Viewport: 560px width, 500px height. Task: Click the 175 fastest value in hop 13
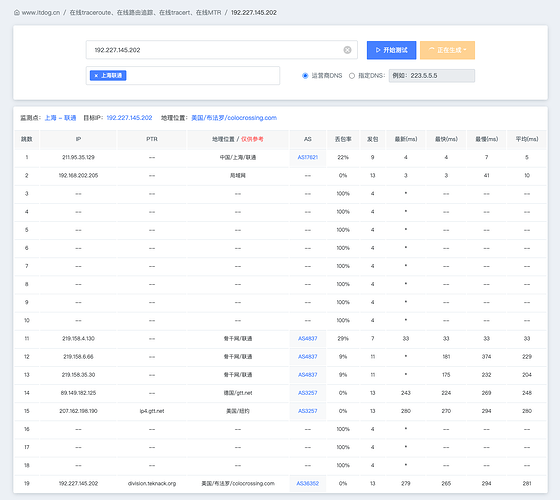[x=446, y=375]
